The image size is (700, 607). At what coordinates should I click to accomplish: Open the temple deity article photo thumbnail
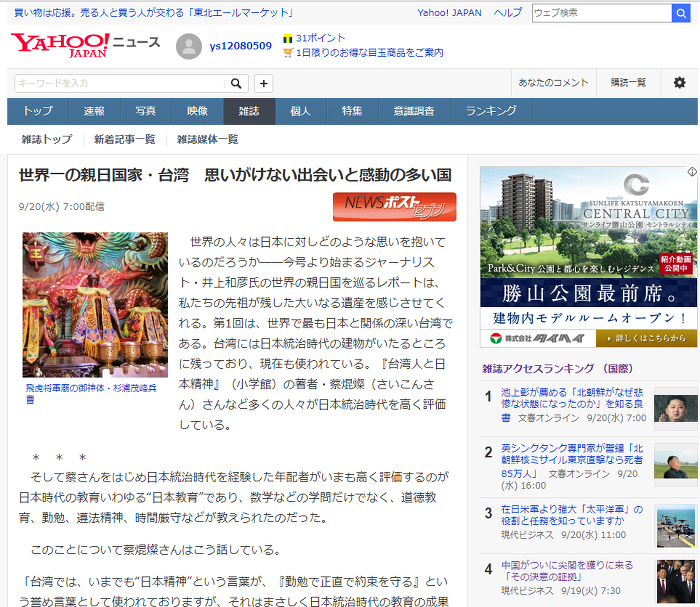coord(95,305)
